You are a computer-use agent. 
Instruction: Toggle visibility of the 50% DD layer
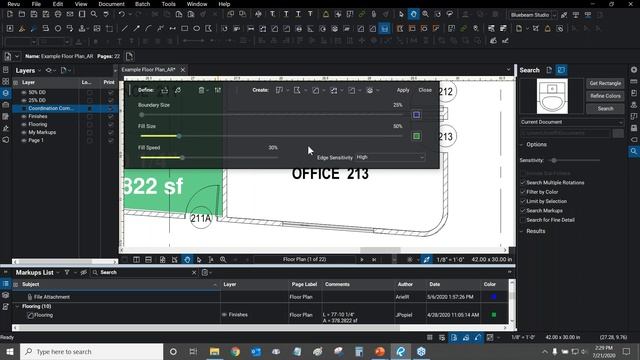(x=24, y=92)
